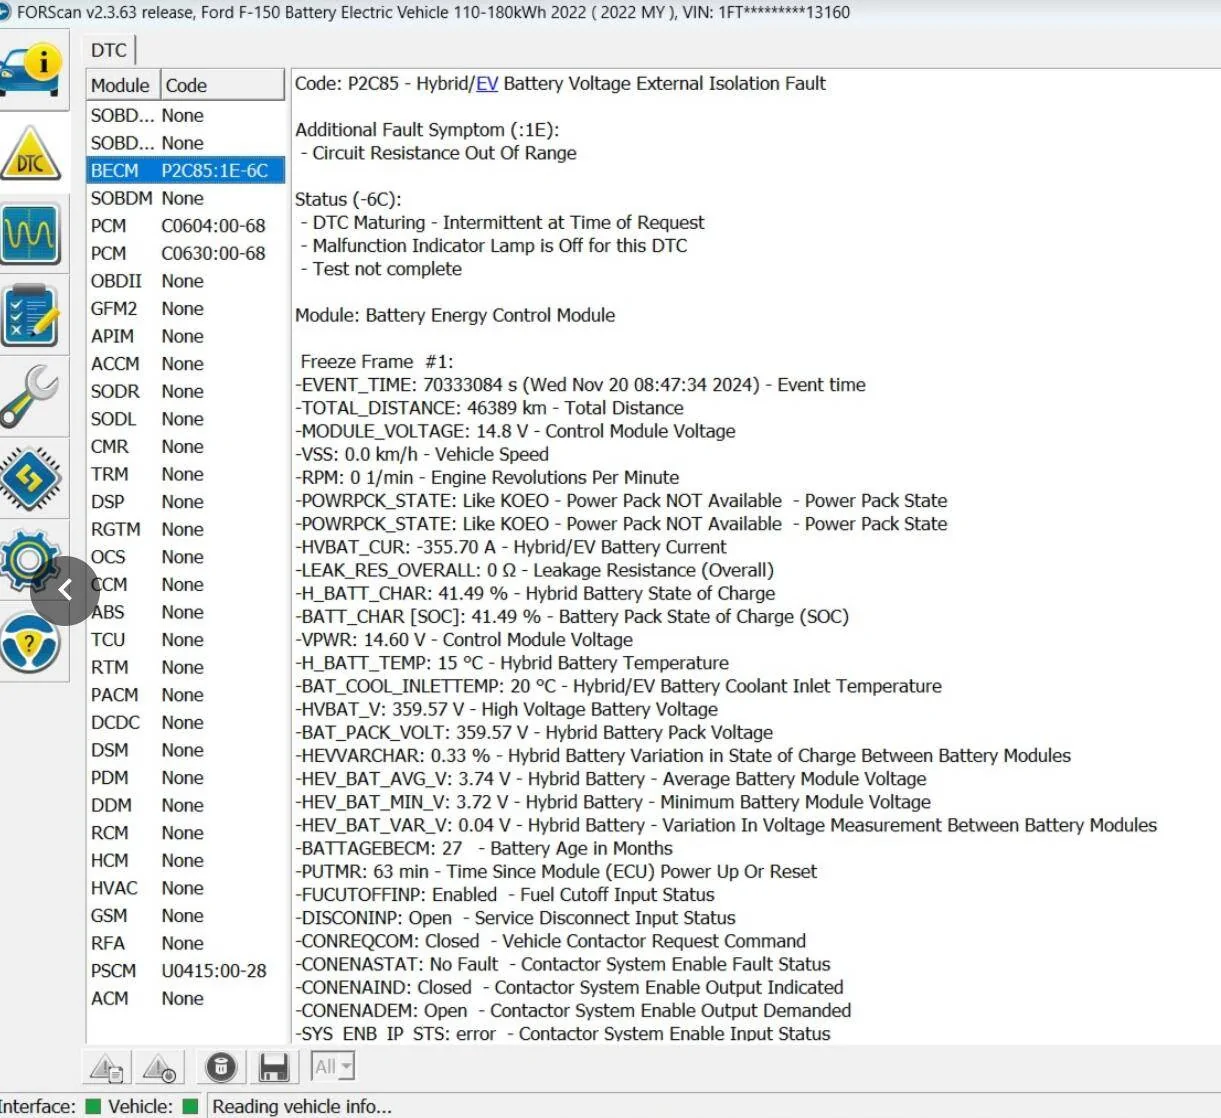Click "Circuit Resistance Out Of Range" symptom text
This screenshot has height=1118, width=1221.
(x=444, y=153)
